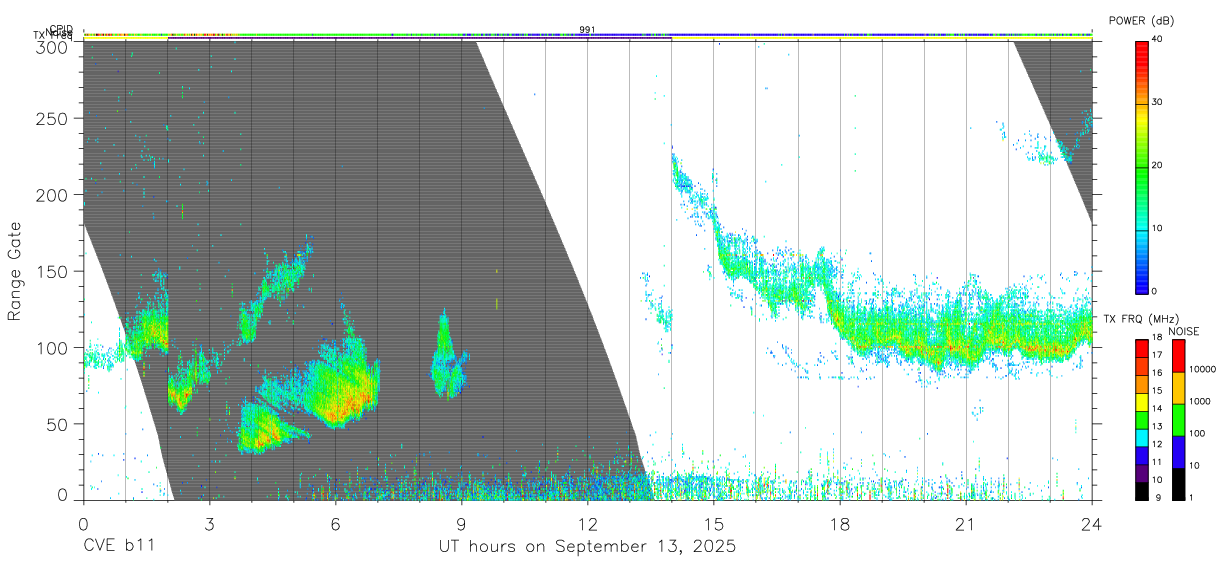This screenshot has width=1228, height=567.
Task: Pick the orange 15-16 MHz frequency swatch
Action: coord(1142,382)
